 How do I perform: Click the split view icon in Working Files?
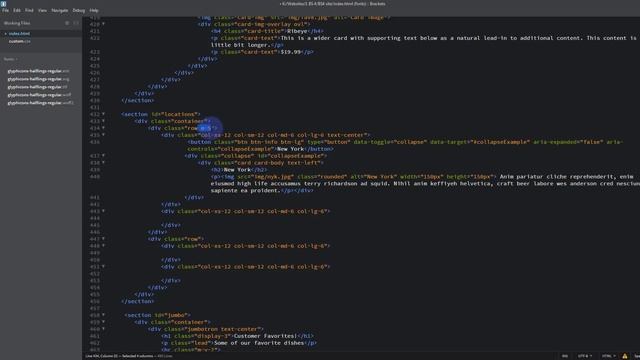click(x=76, y=23)
